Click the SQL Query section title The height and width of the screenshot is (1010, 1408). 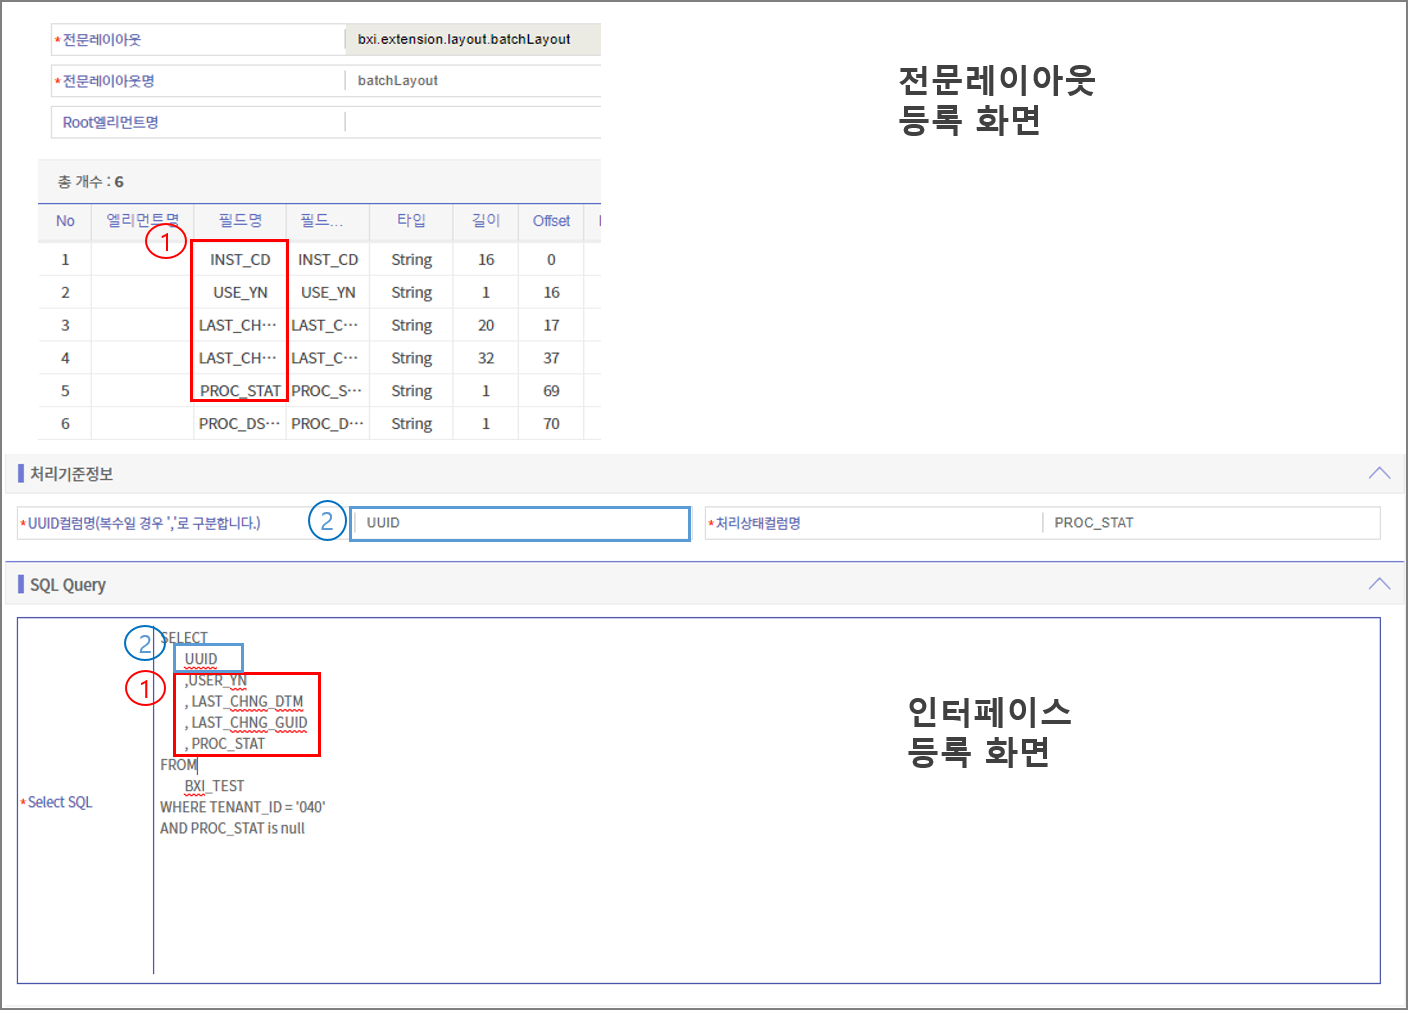(x=67, y=585)
